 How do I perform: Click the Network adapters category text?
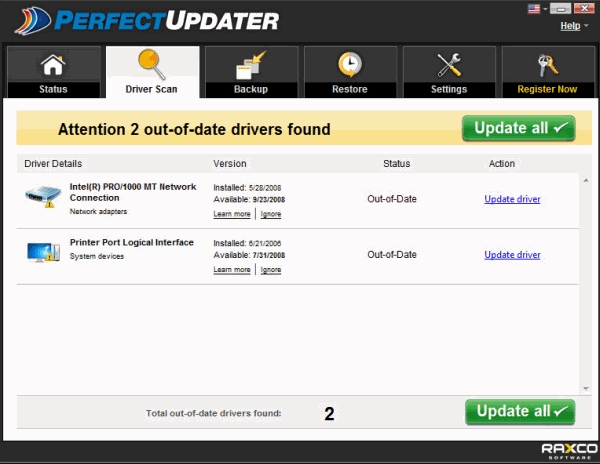(98, 212)
